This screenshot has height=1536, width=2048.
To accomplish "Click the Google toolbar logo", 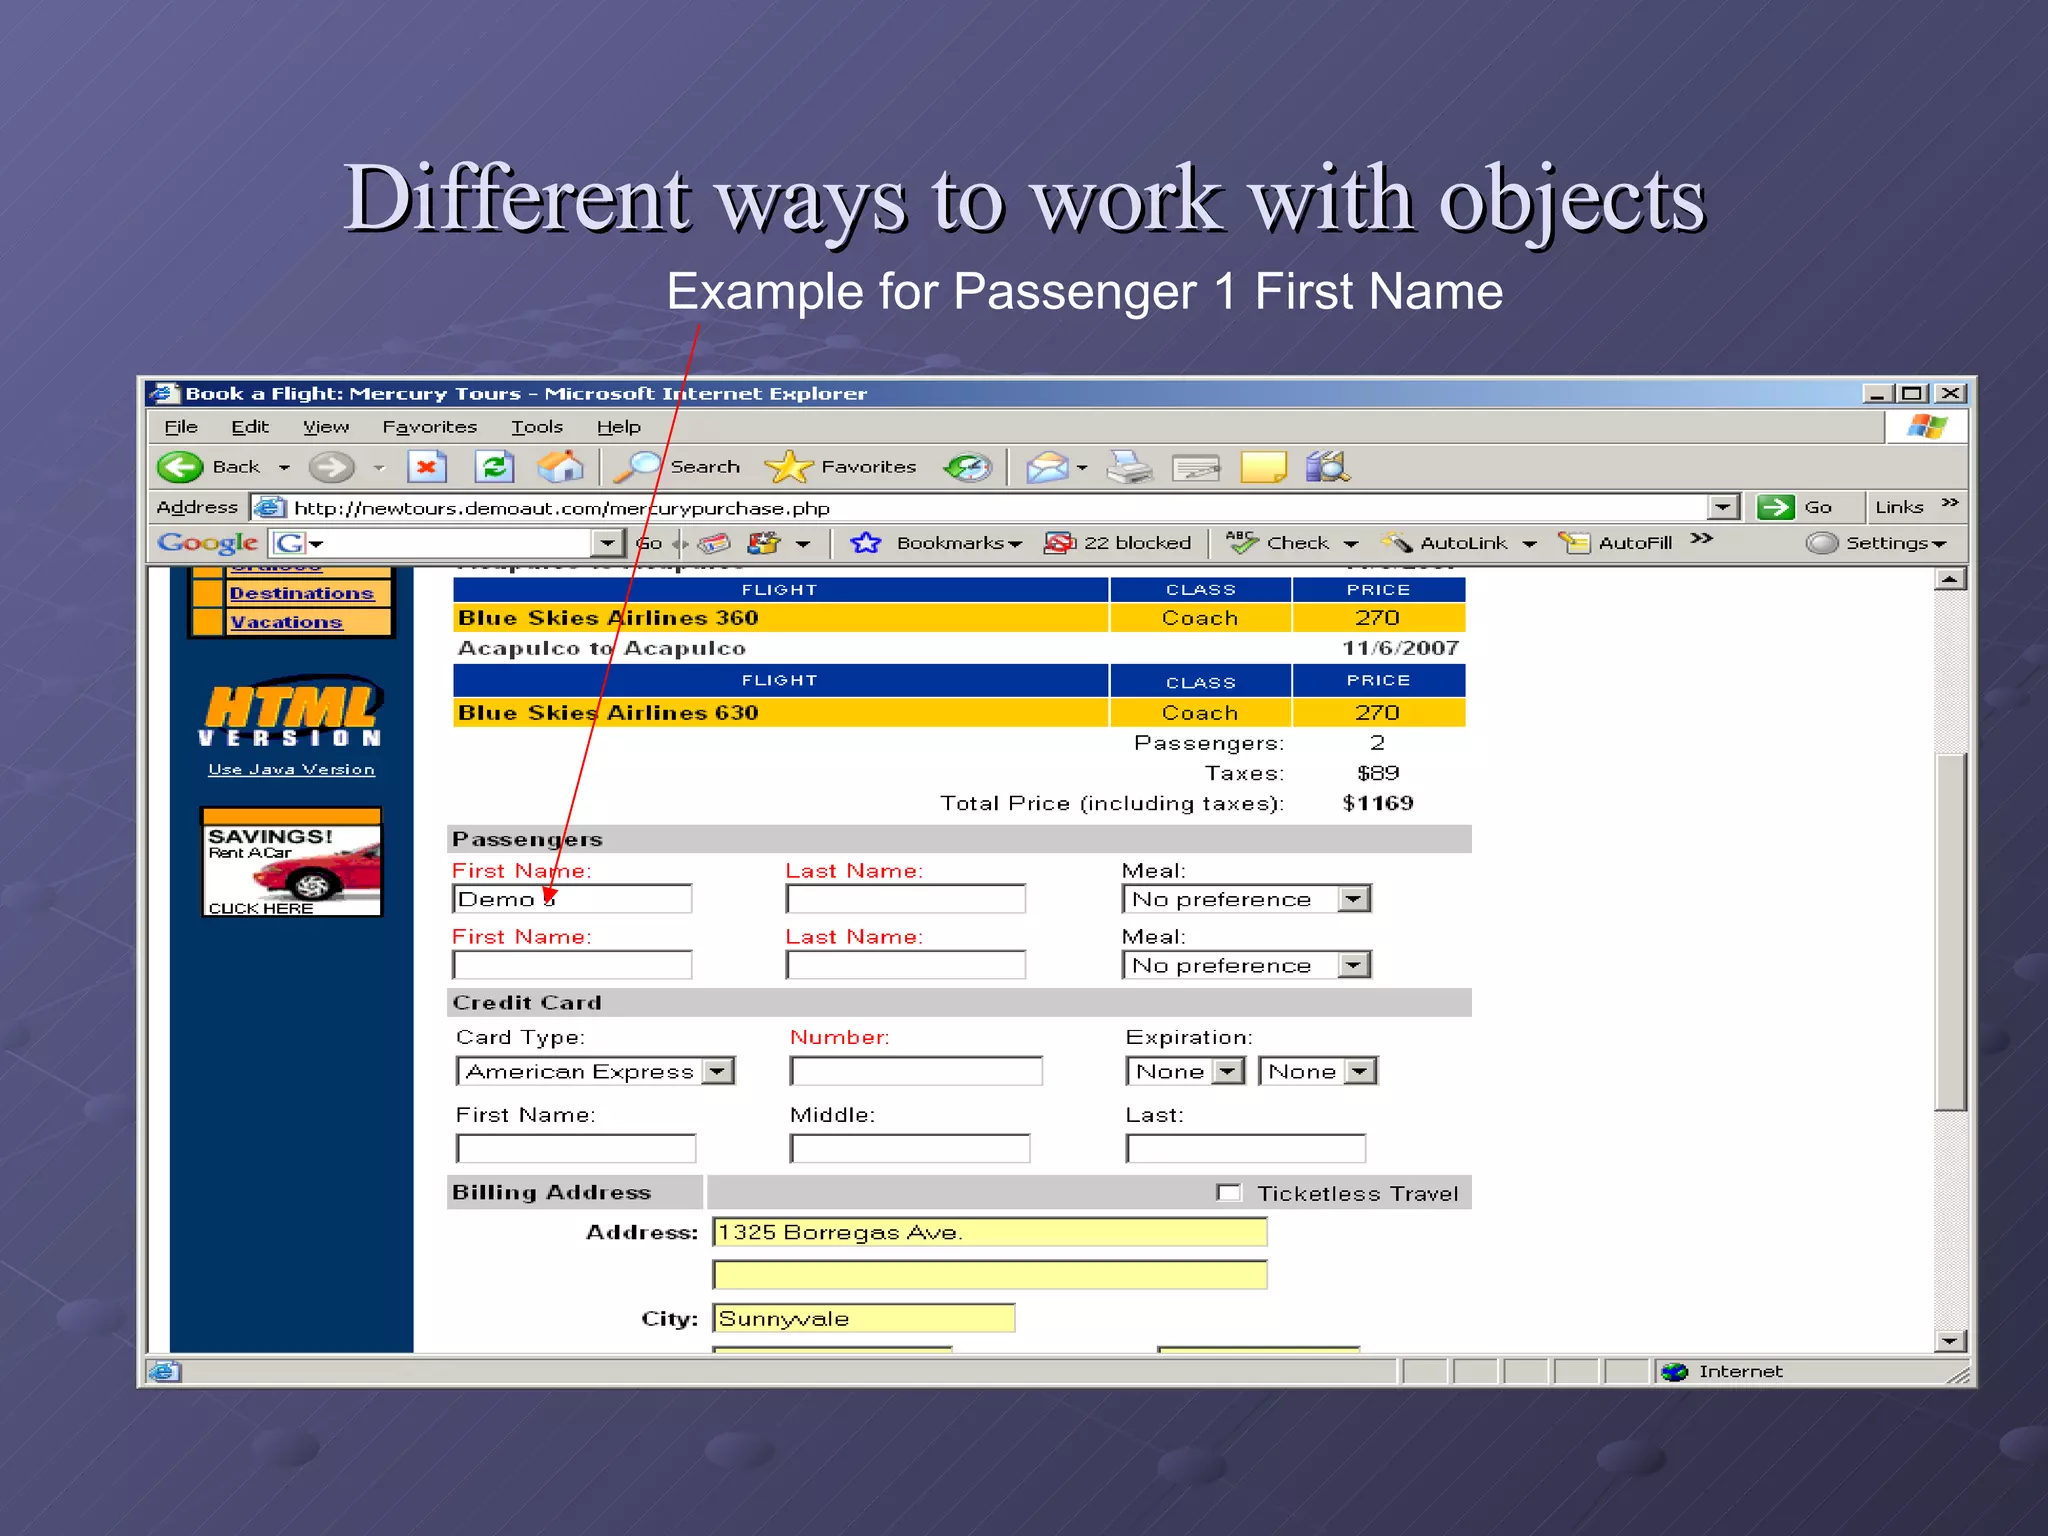I will tap(208, 543).
